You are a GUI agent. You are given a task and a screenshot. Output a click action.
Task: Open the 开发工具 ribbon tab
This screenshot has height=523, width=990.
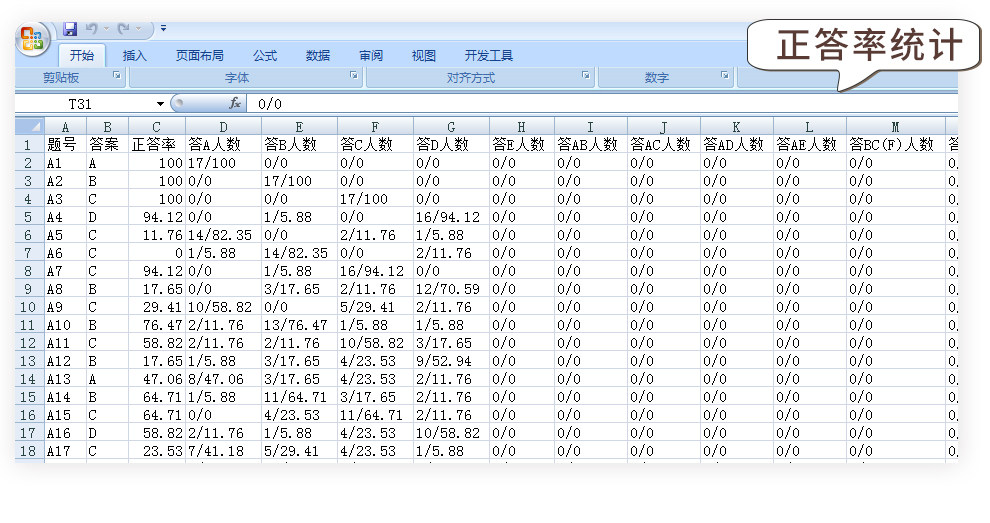click(x=489, y=56)
